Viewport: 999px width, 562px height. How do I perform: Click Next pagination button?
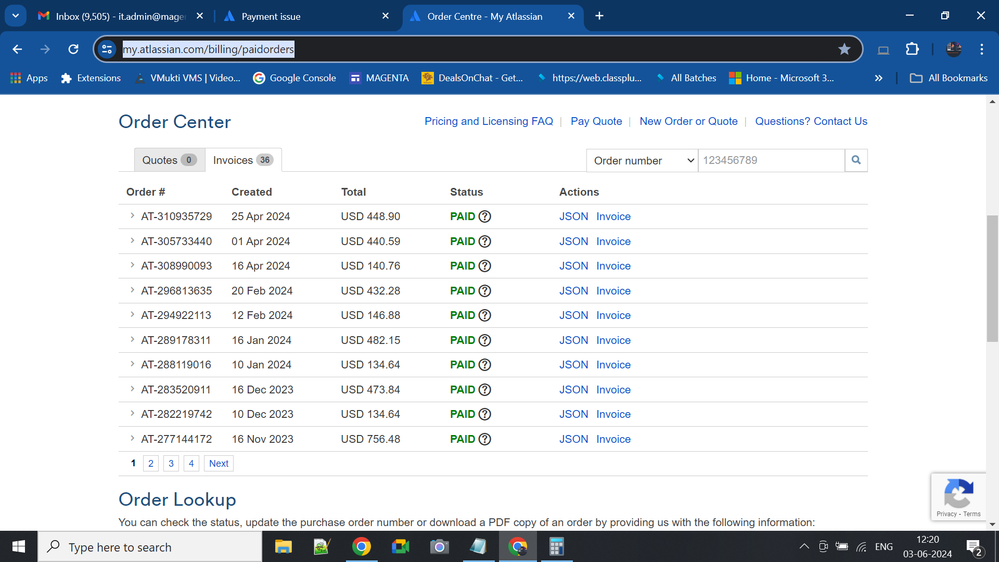[219, 463]
